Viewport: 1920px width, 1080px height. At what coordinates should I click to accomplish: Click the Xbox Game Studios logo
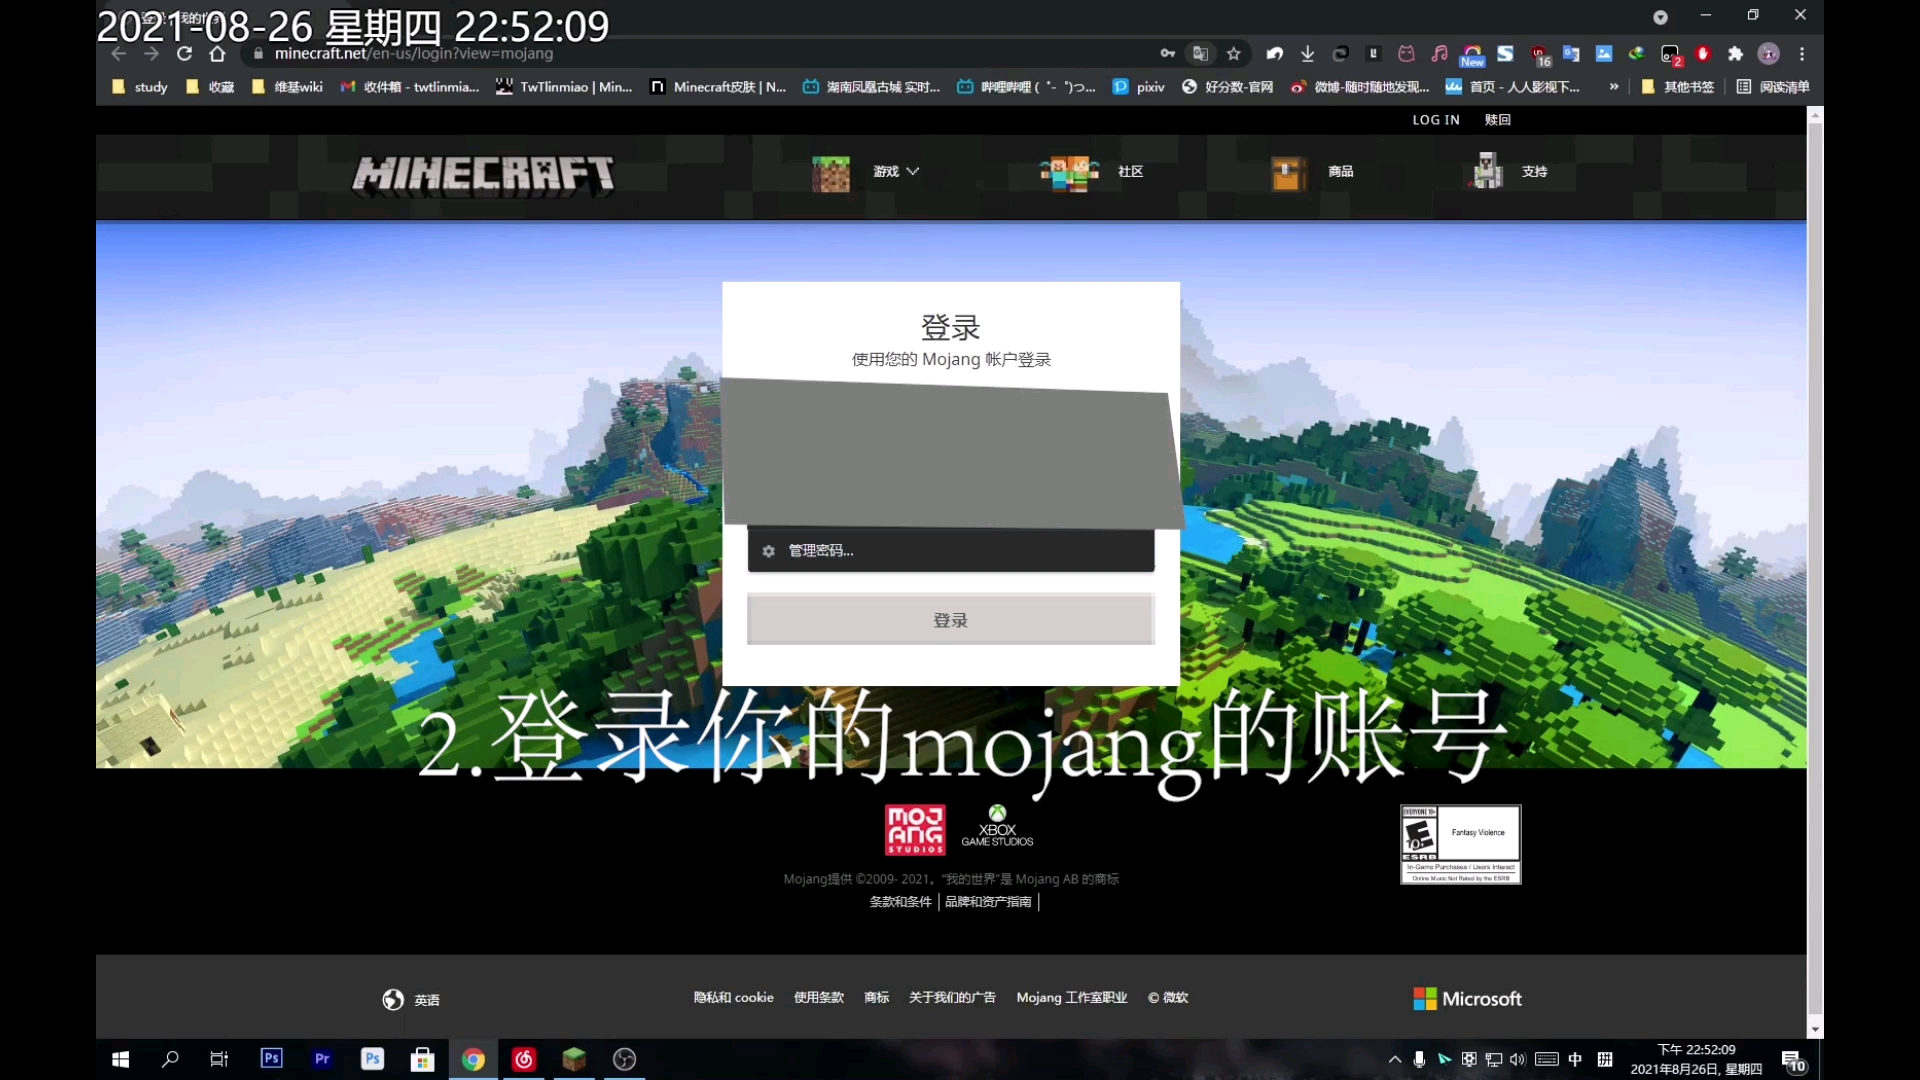[x=997, y=827]
